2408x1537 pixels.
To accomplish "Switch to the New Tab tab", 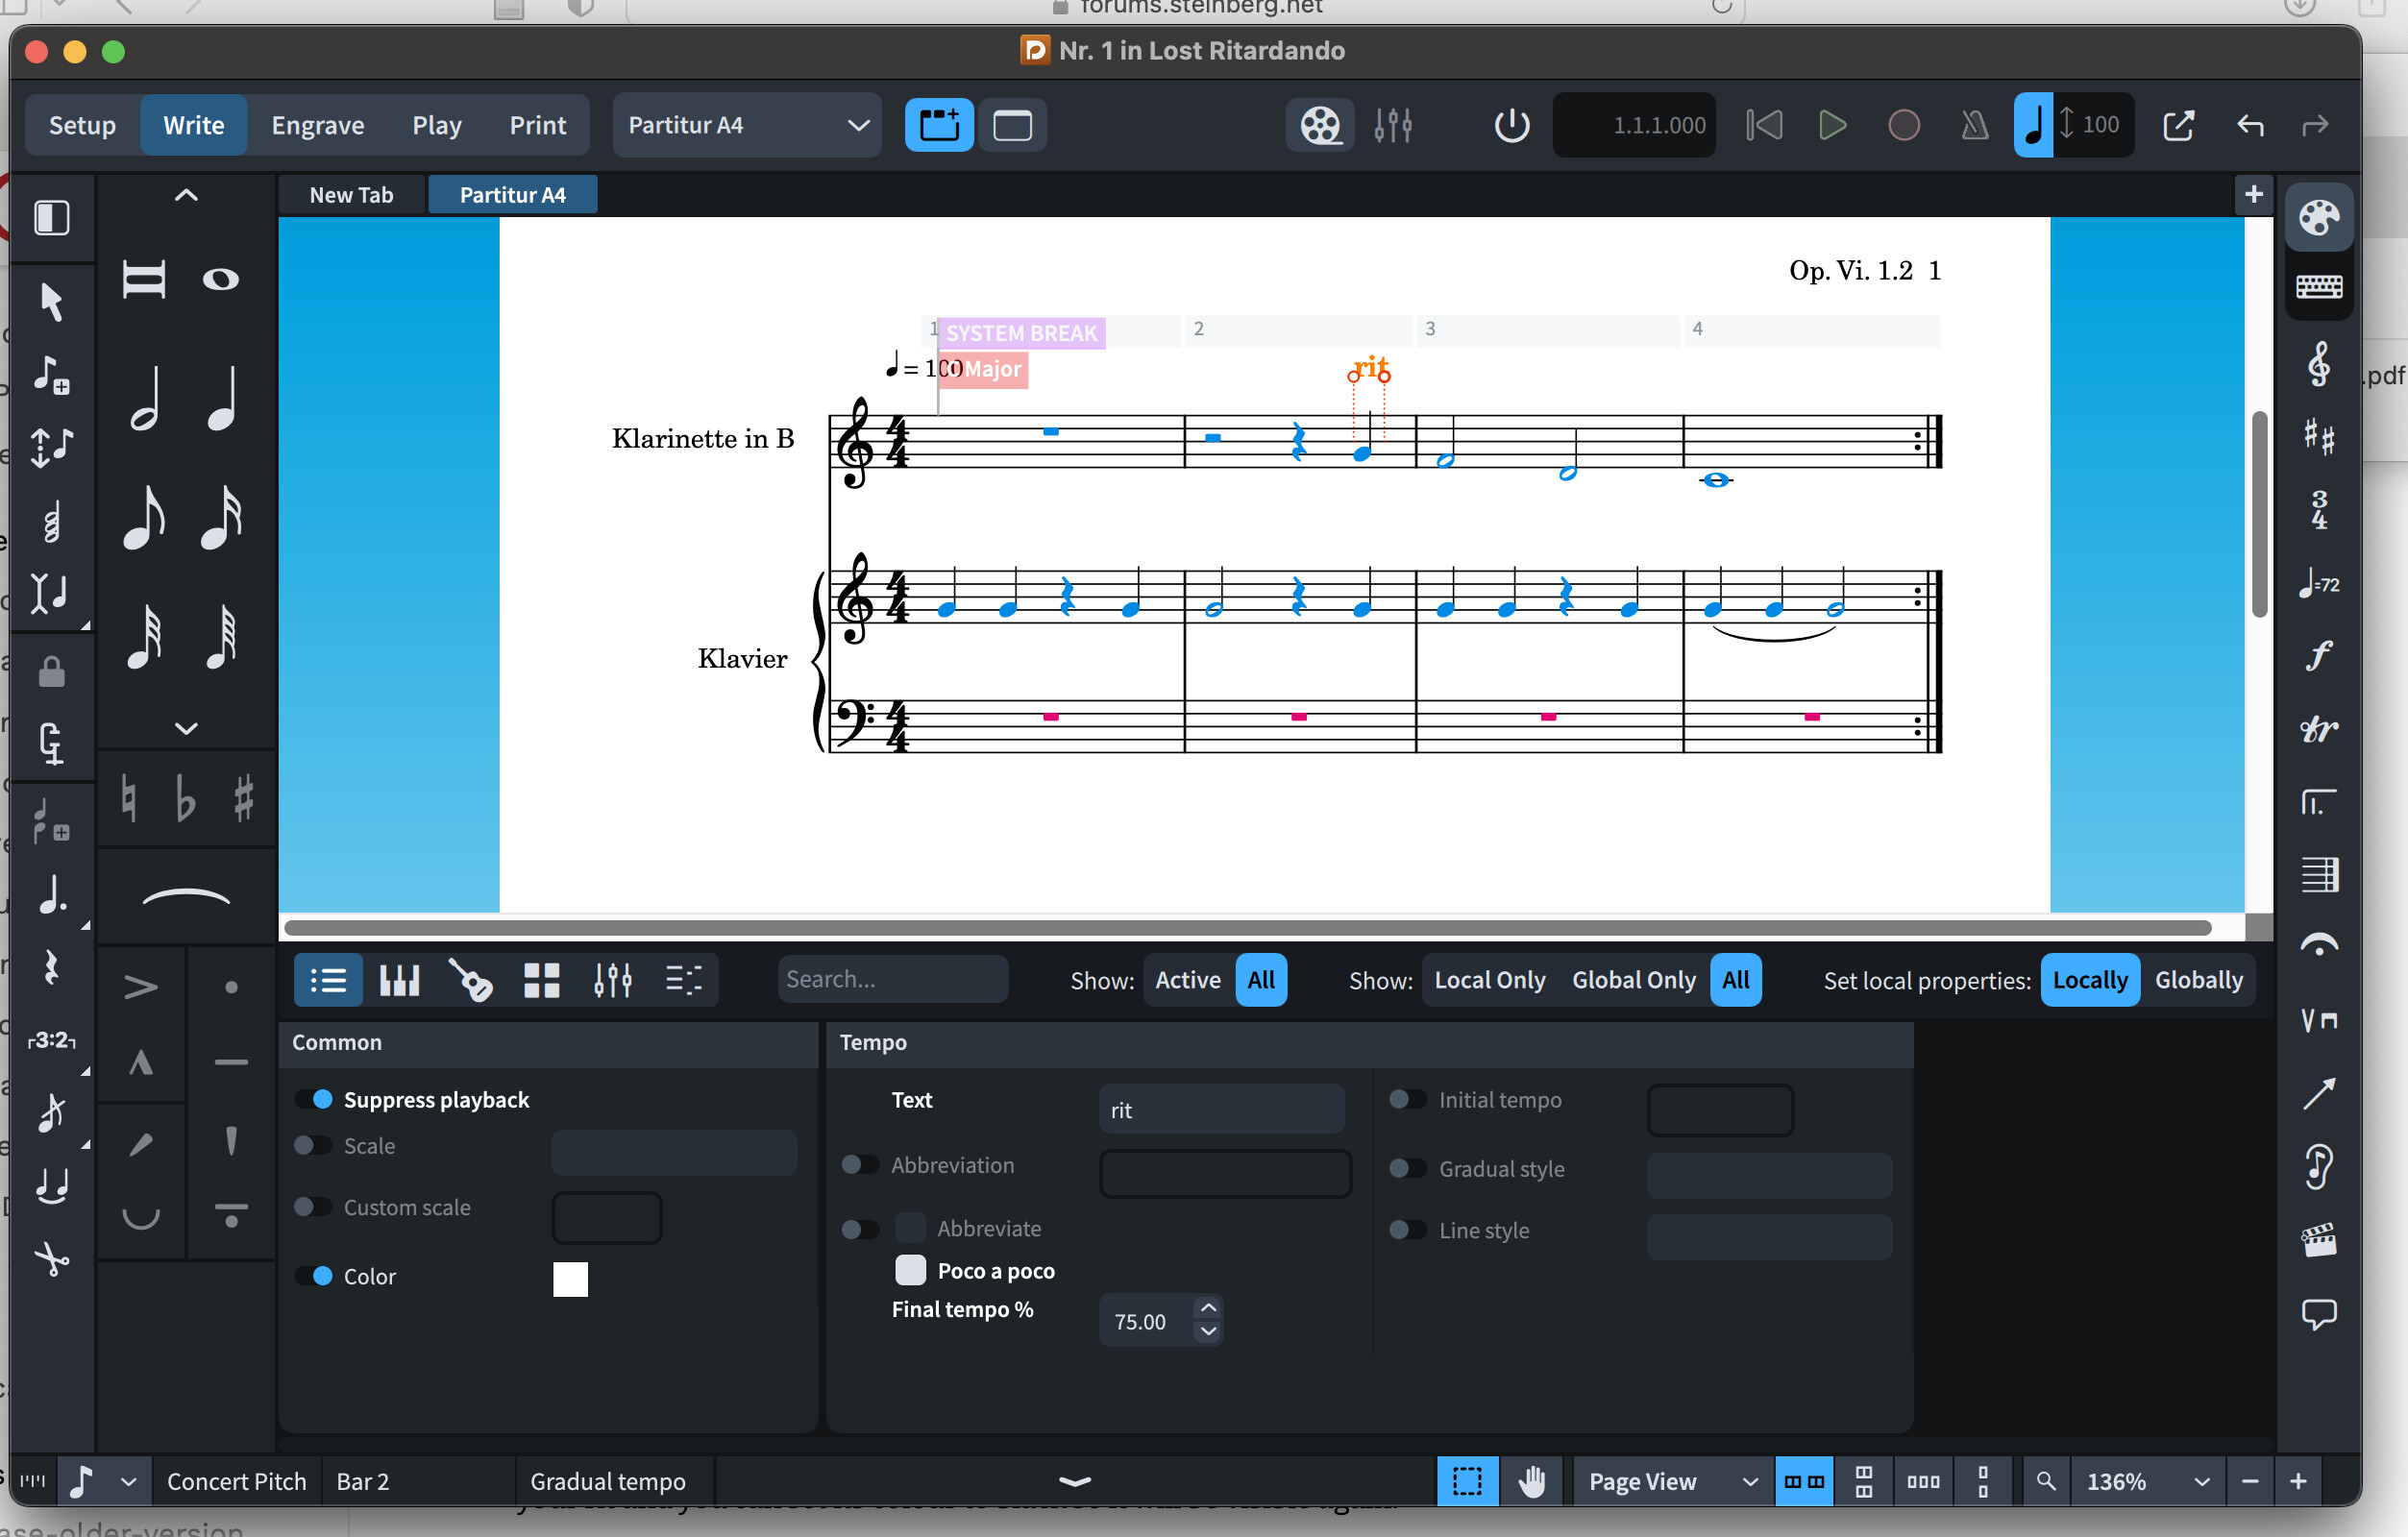I will (351, 195).
